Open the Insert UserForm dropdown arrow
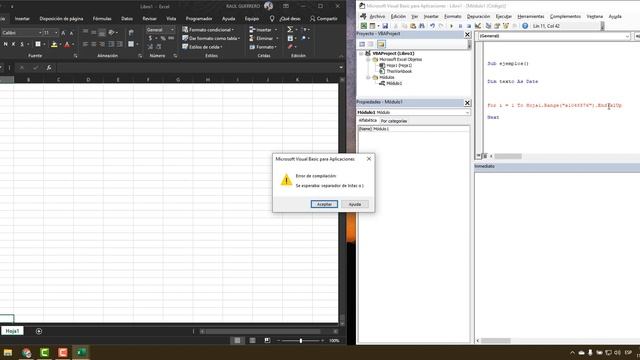This screenshot has height=360, width=640. (x=378, y=26)
